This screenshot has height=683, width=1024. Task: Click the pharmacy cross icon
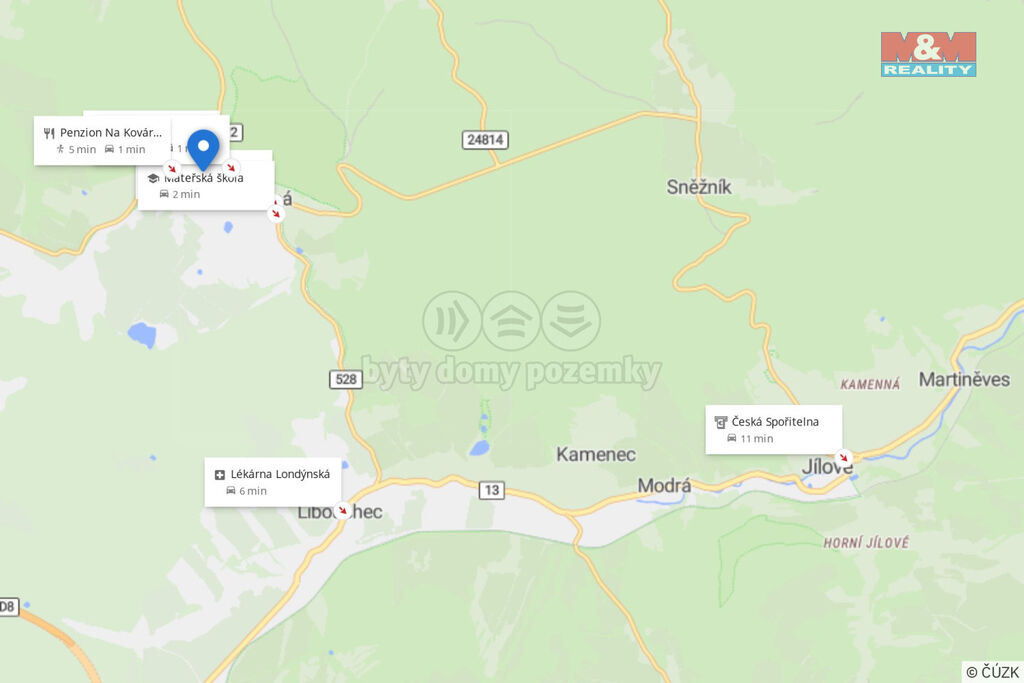coord(219,475)
